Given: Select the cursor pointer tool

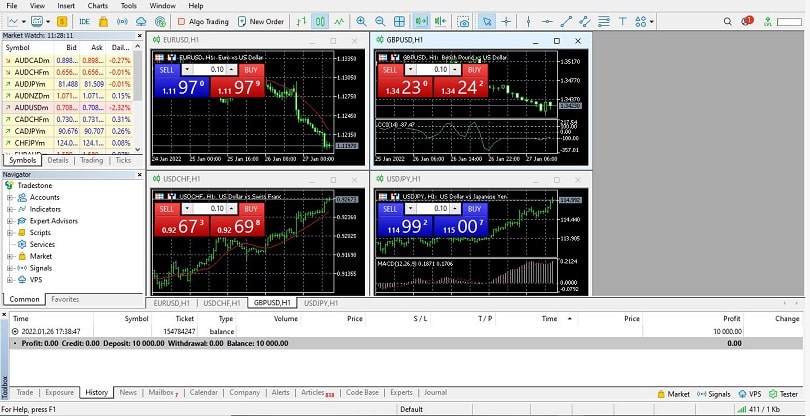Looking at the screenshot, I should pos(487,22).
